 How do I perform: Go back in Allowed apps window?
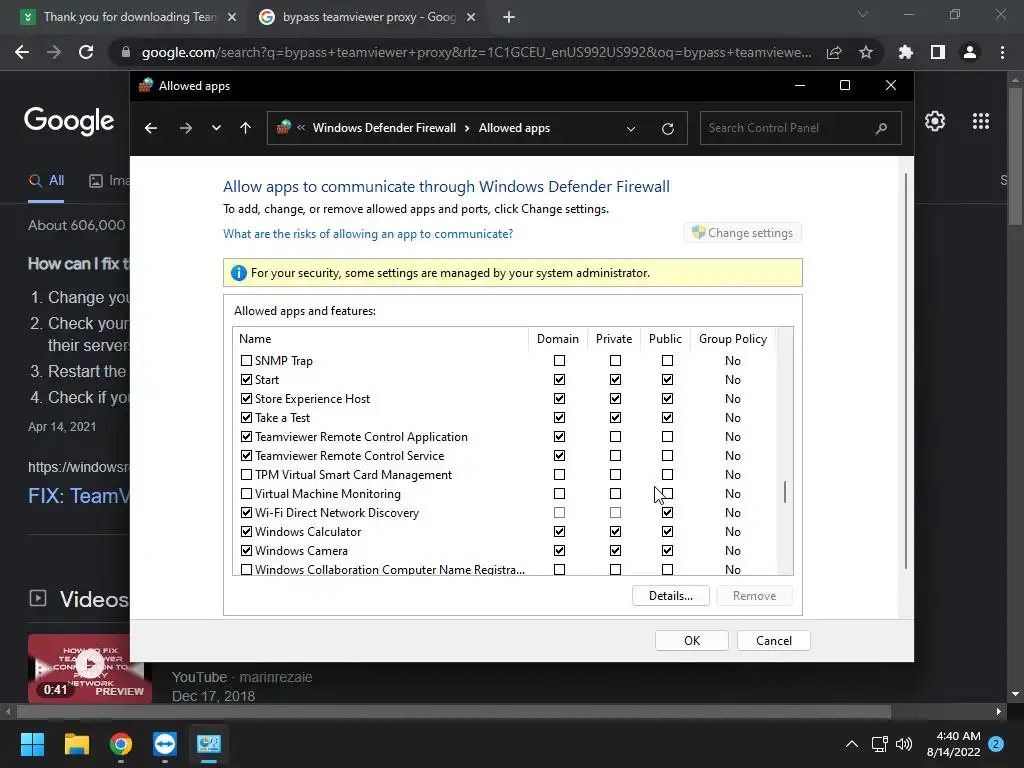coord(151,128)
